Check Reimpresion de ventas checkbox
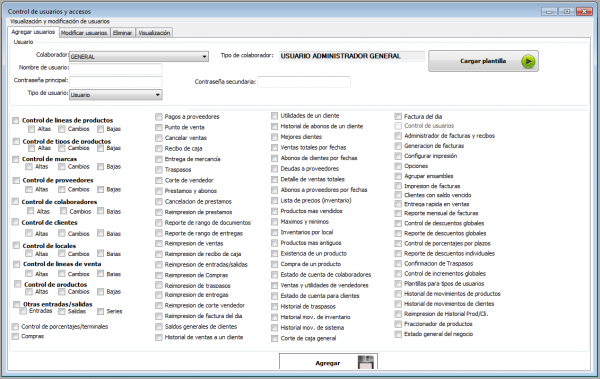The height and width of the screenshot is (379, 600). pyautogui.click(x=158, y=243)
